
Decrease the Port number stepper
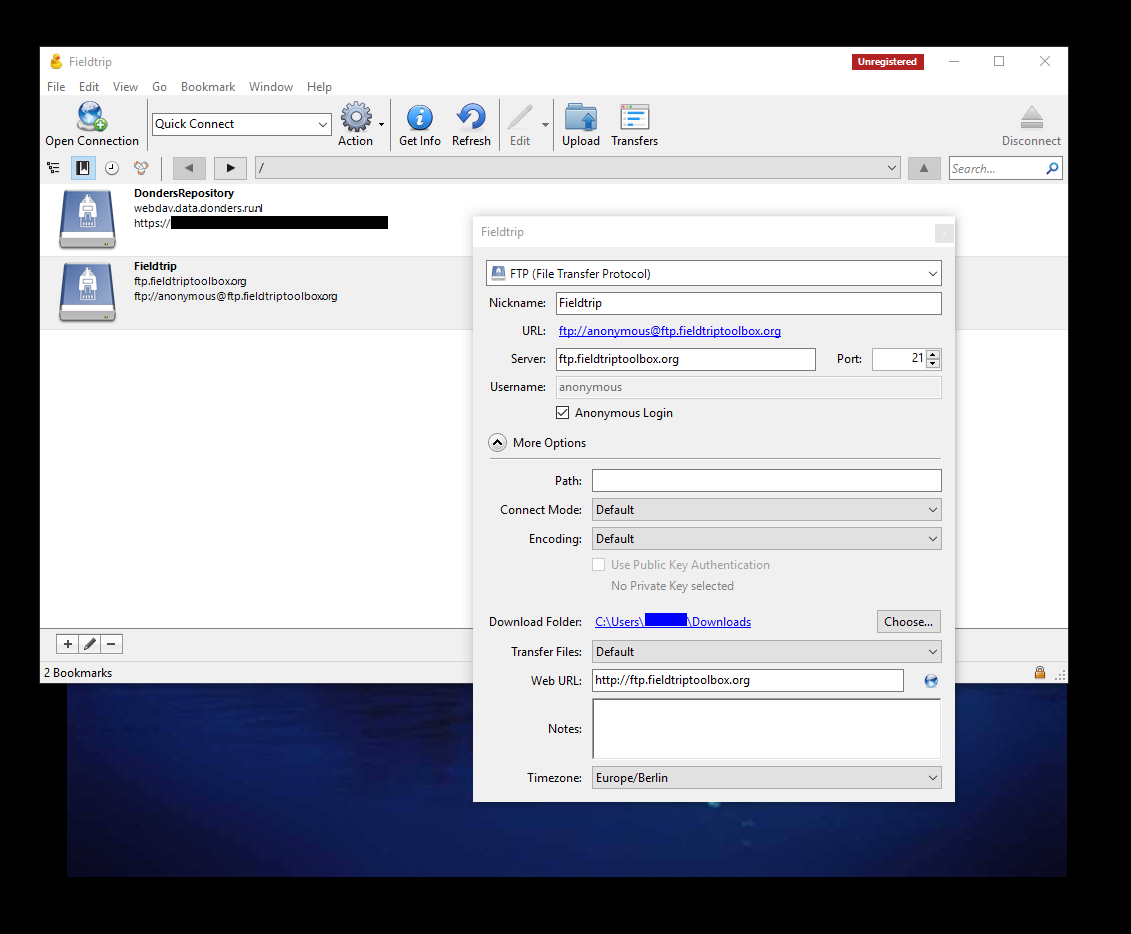pyautogui.click(x=933, y=364)
